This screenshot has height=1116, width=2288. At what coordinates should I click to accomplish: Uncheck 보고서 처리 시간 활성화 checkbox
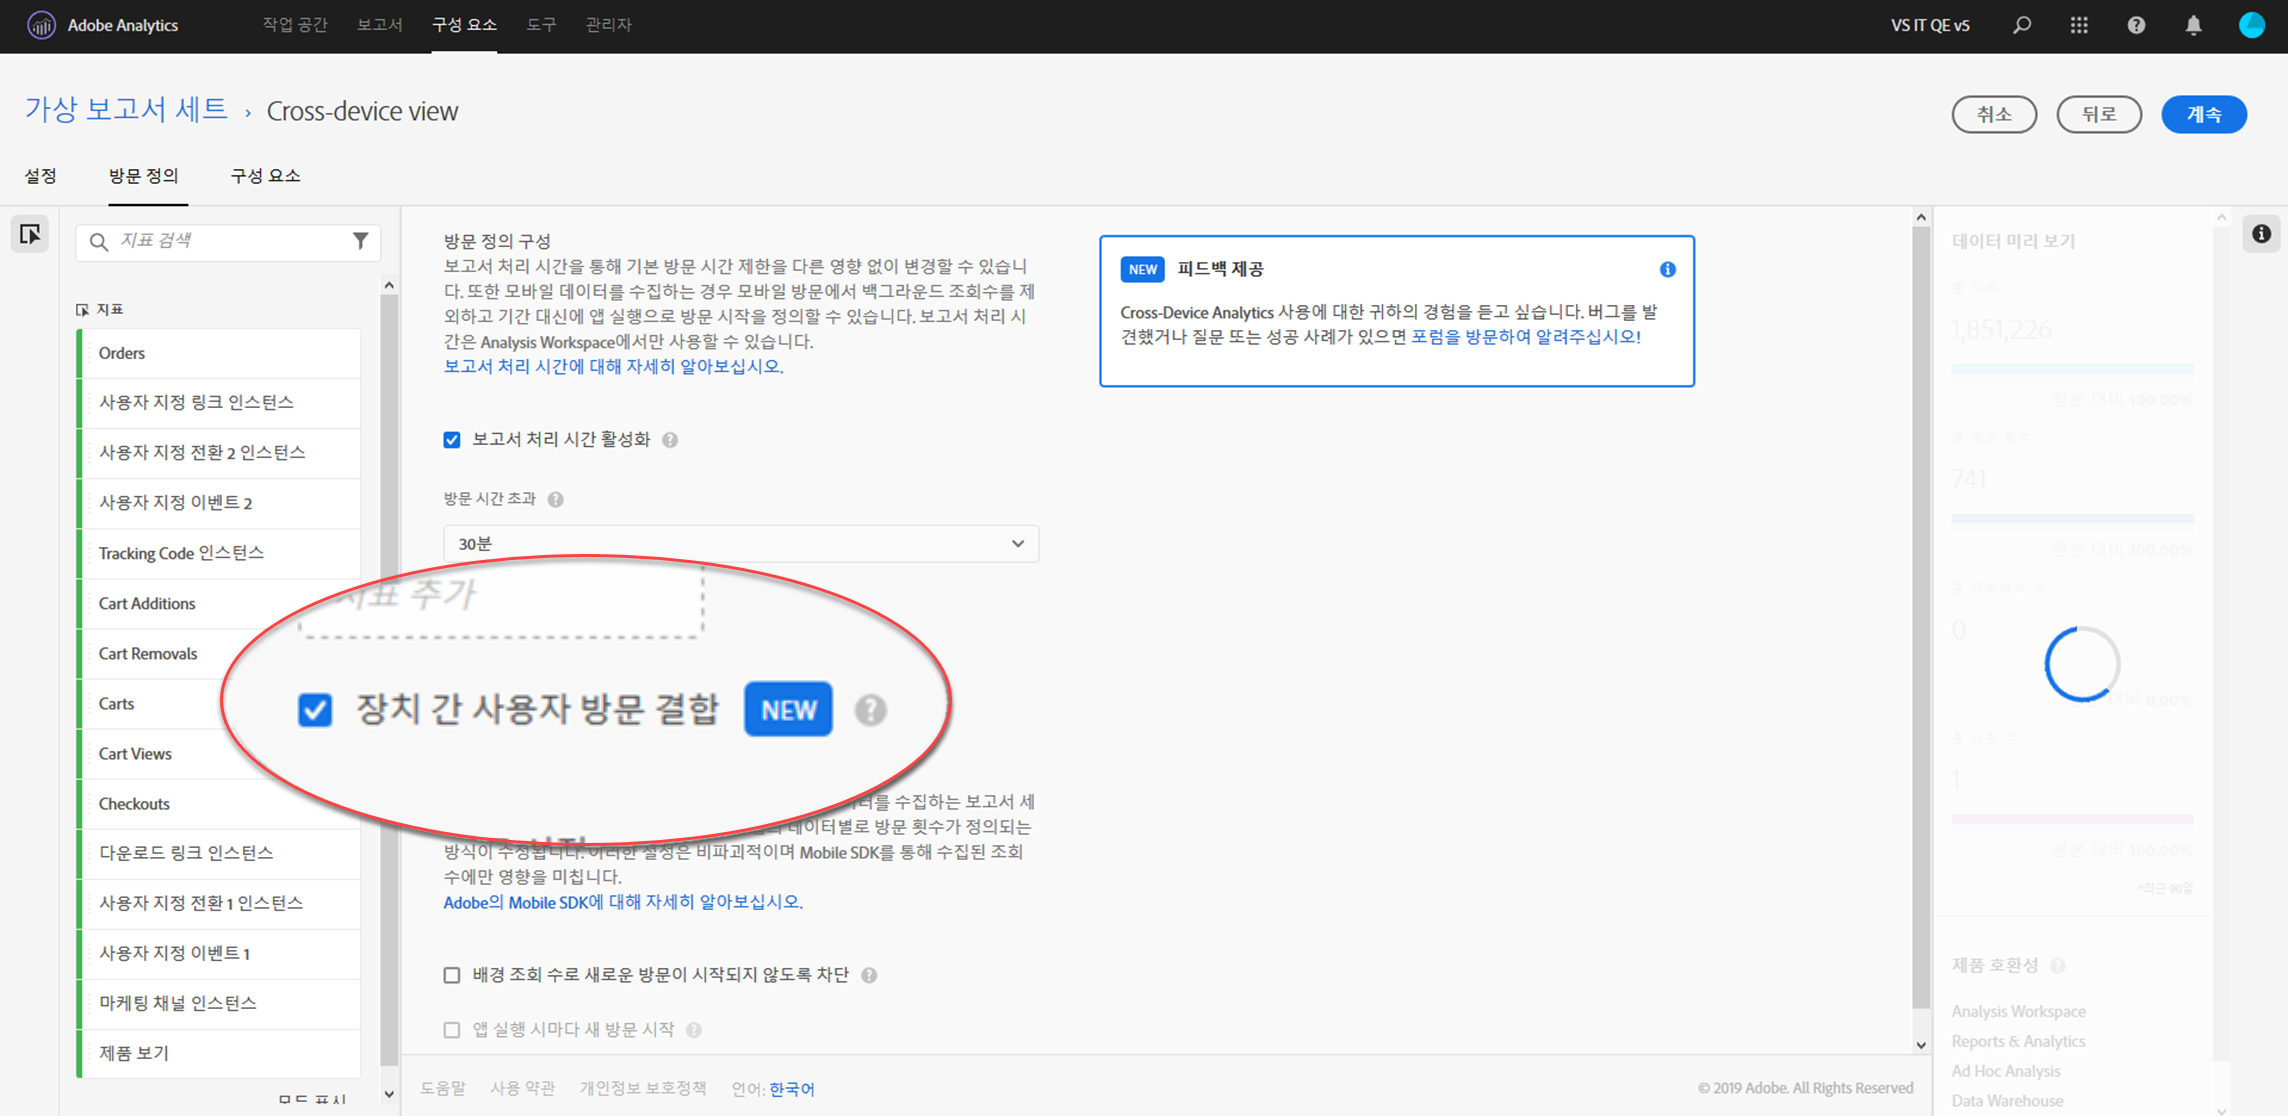452,440
